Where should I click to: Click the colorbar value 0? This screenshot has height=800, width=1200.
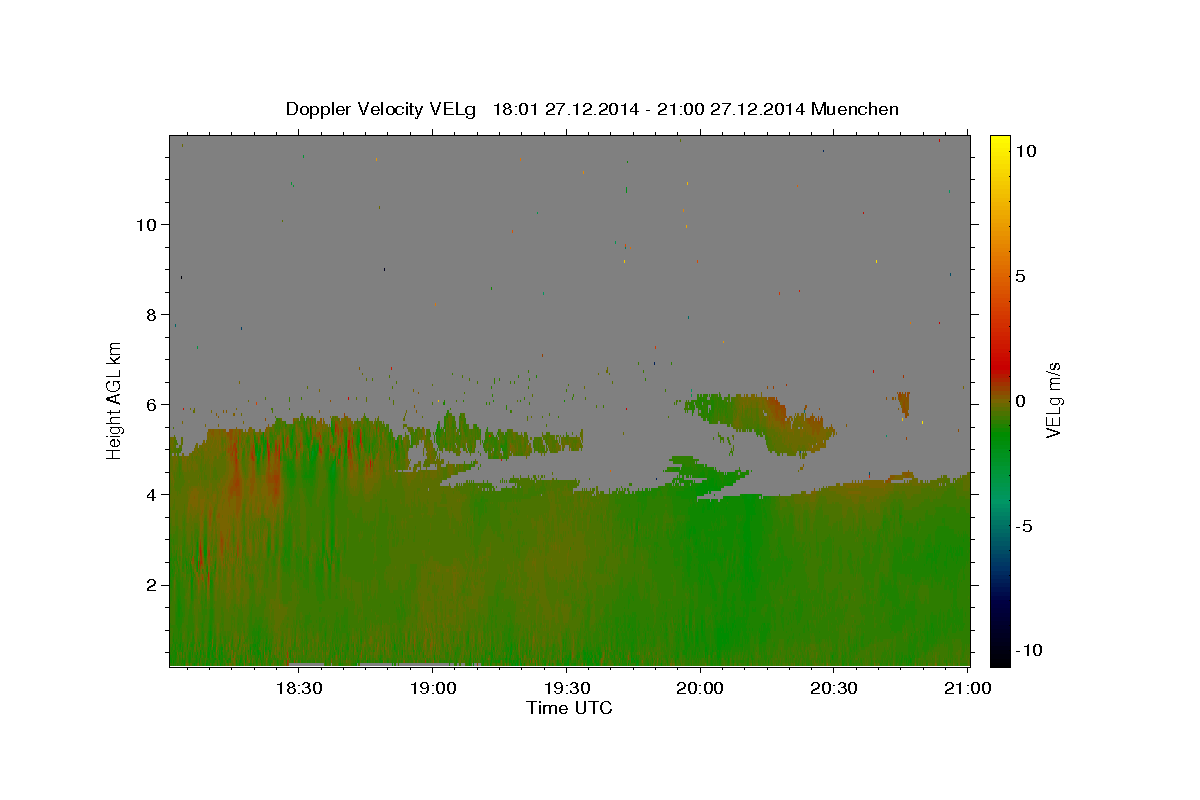pos(1020,401)
